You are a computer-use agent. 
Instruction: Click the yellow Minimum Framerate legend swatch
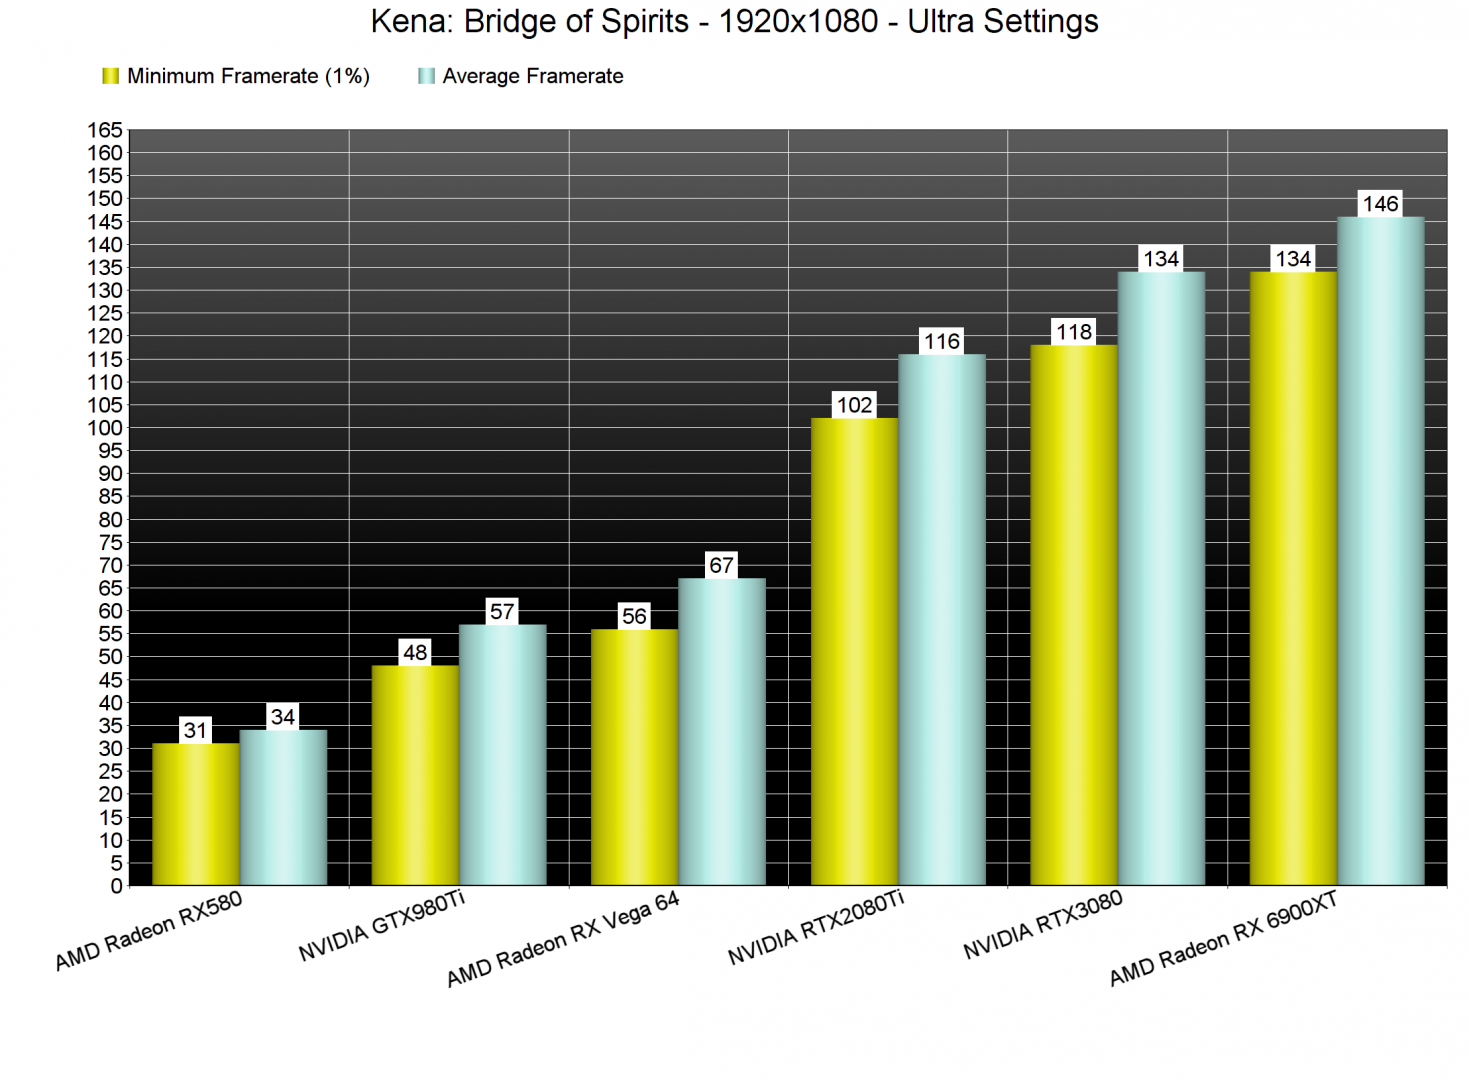(x=111, y=76)
